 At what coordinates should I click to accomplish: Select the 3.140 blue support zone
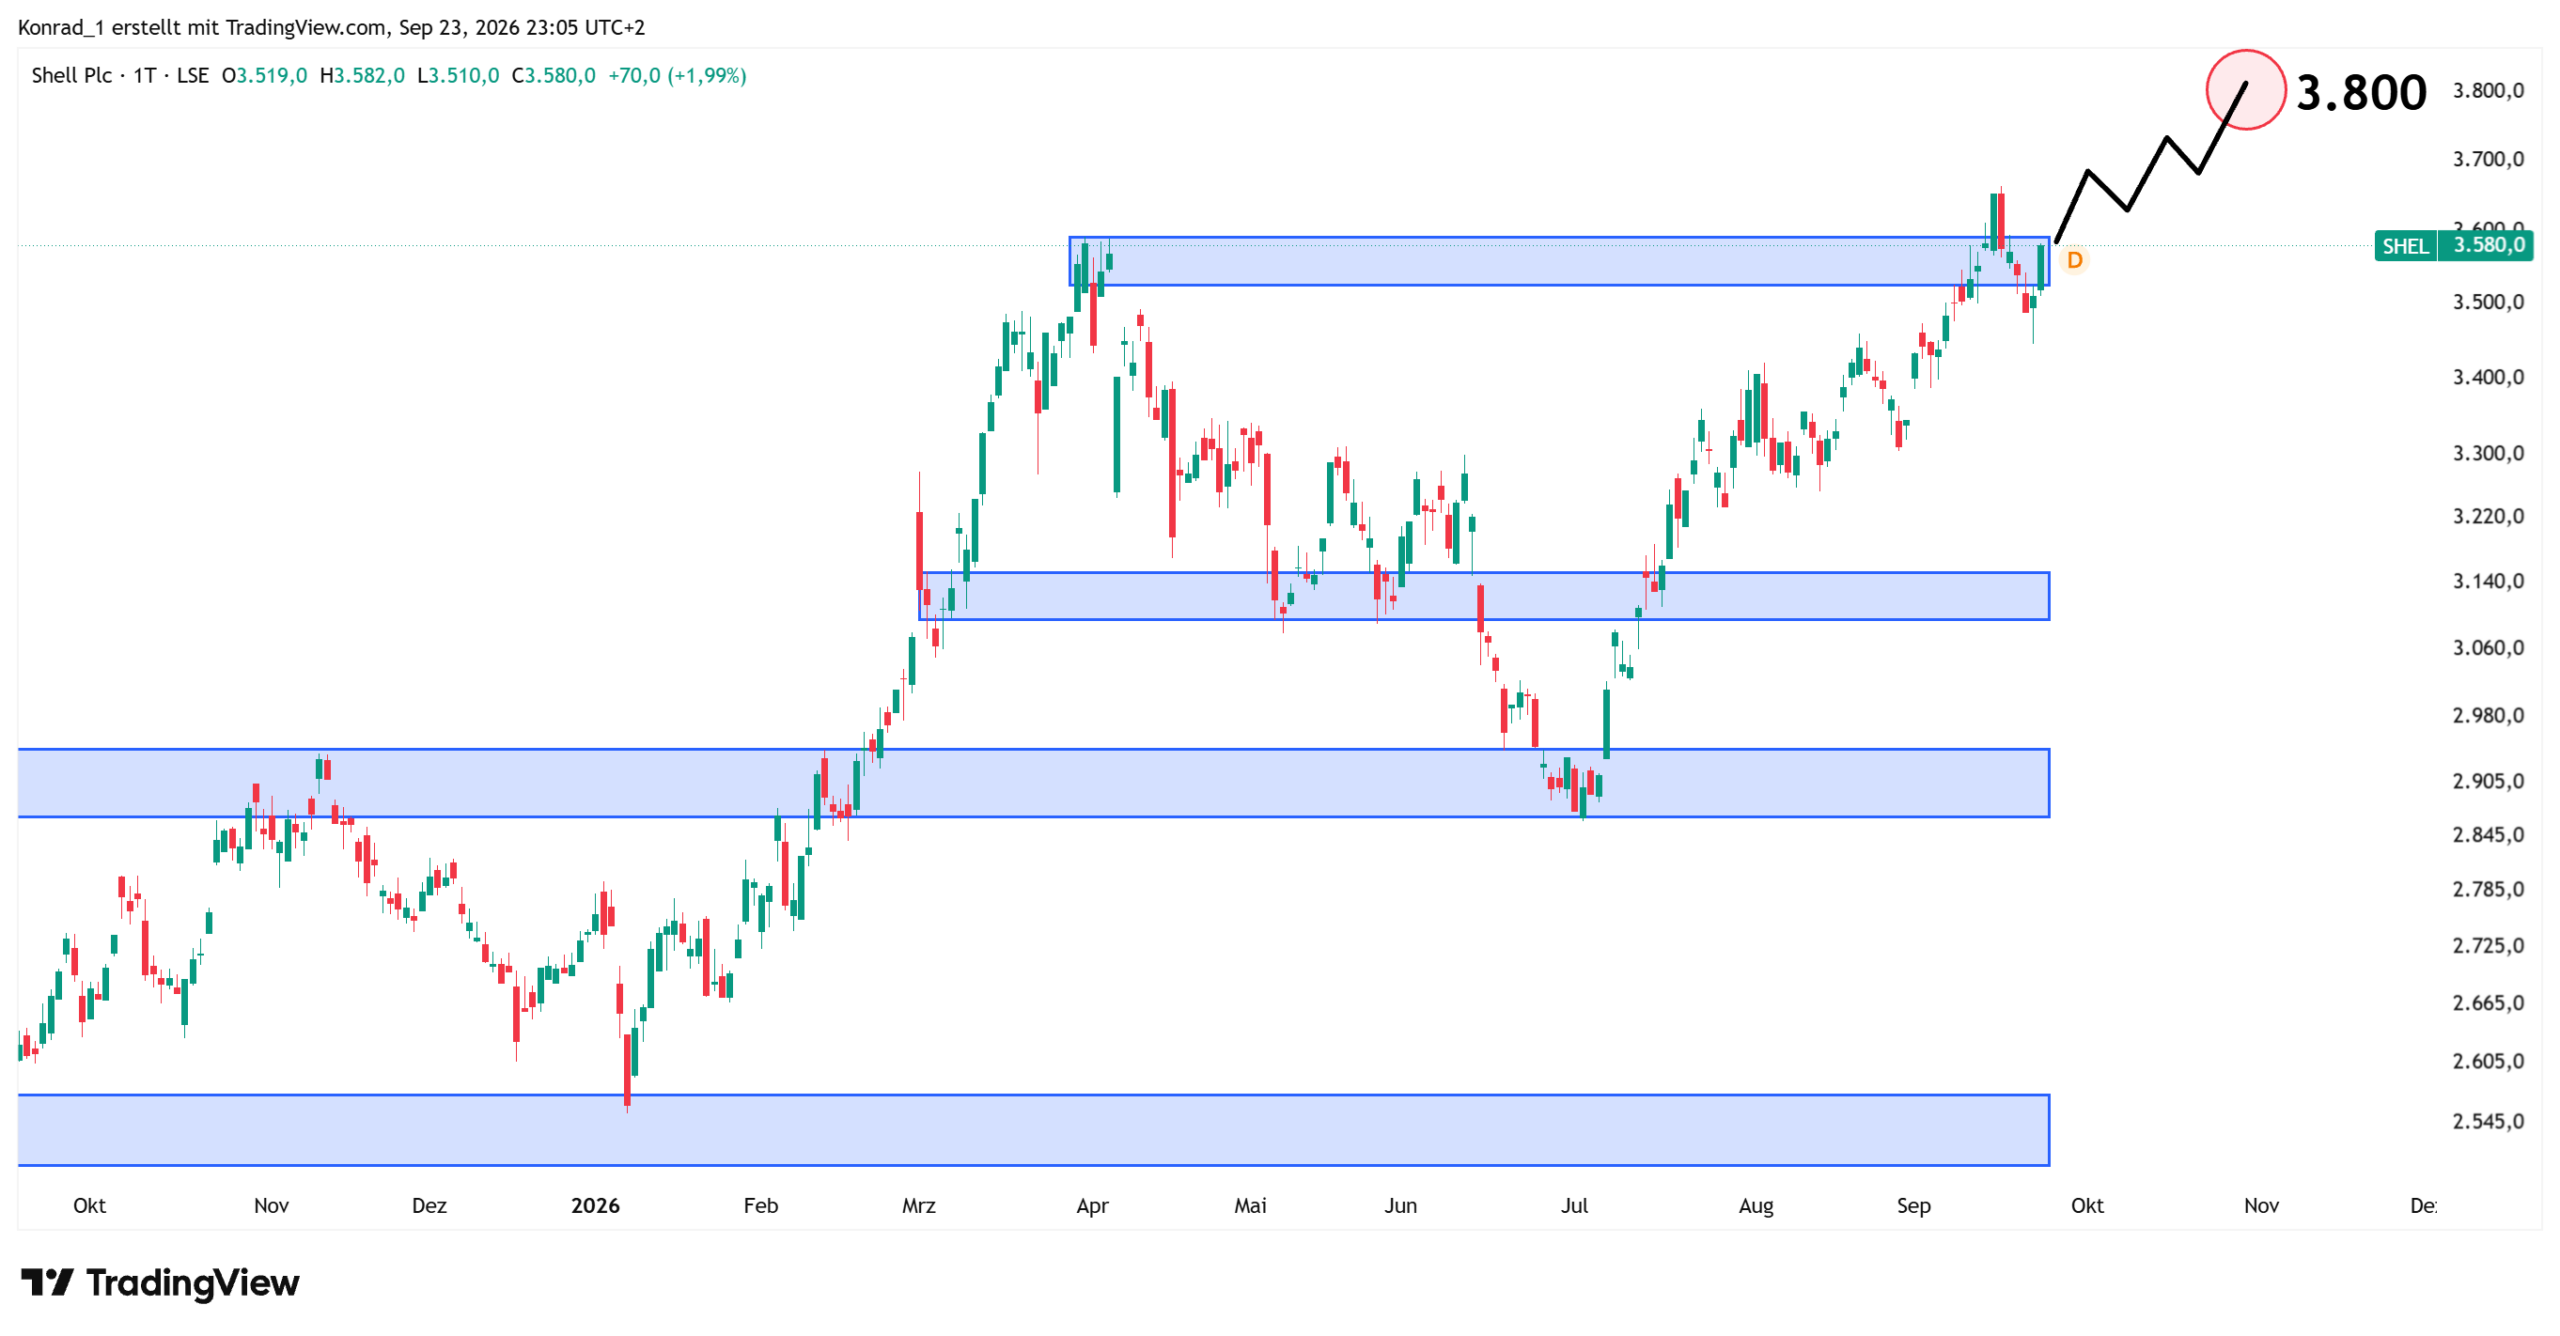(1483, 596)
